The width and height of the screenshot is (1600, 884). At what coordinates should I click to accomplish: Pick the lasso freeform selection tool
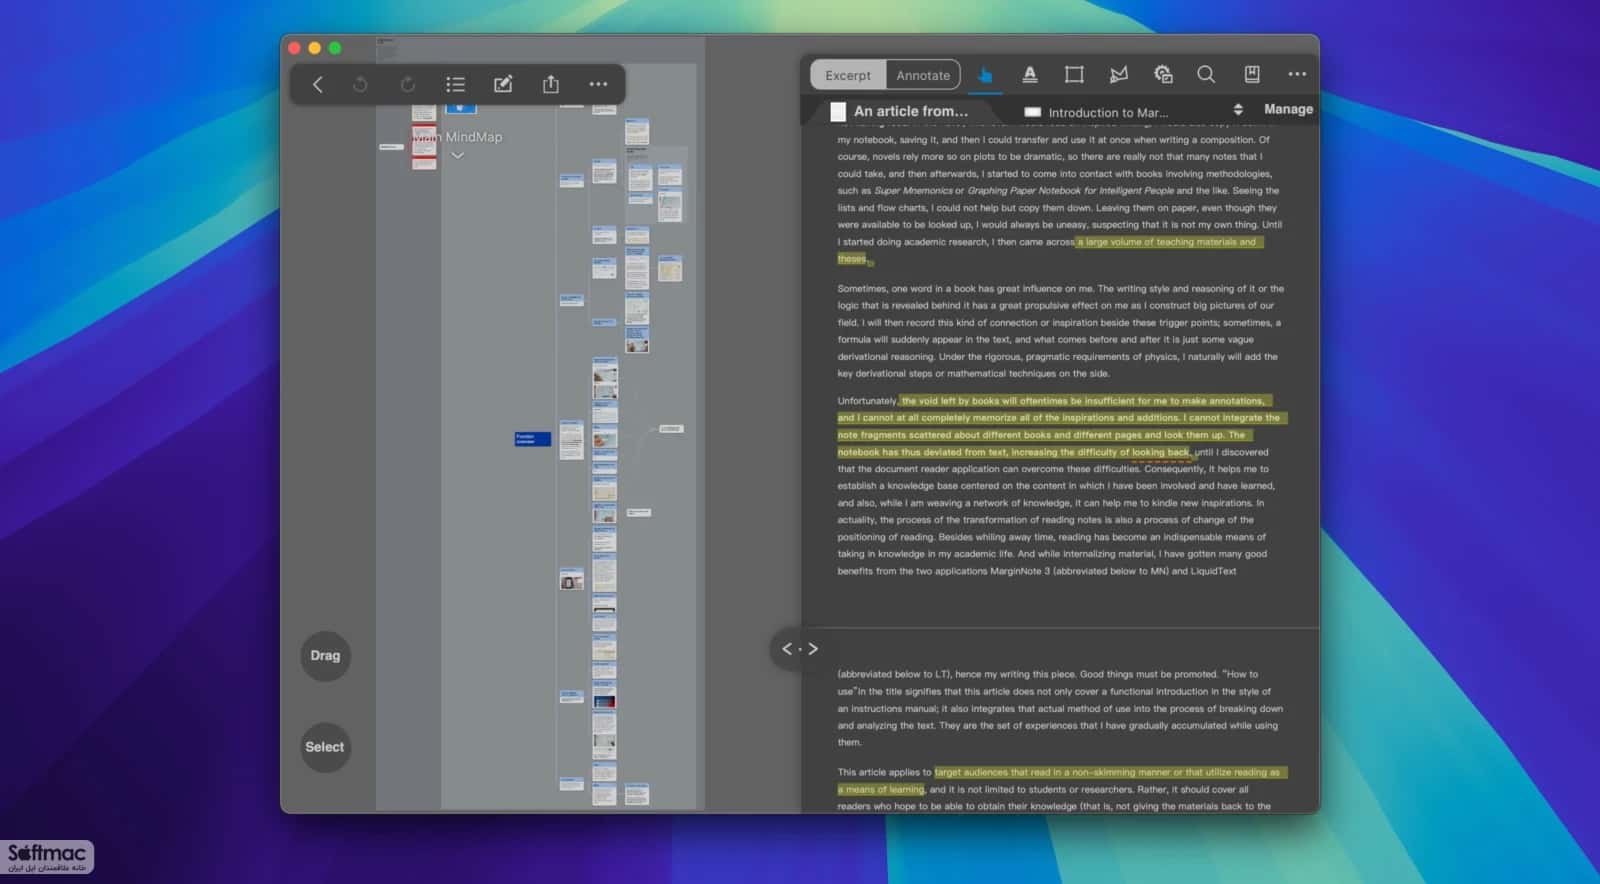click(1119, 75)
